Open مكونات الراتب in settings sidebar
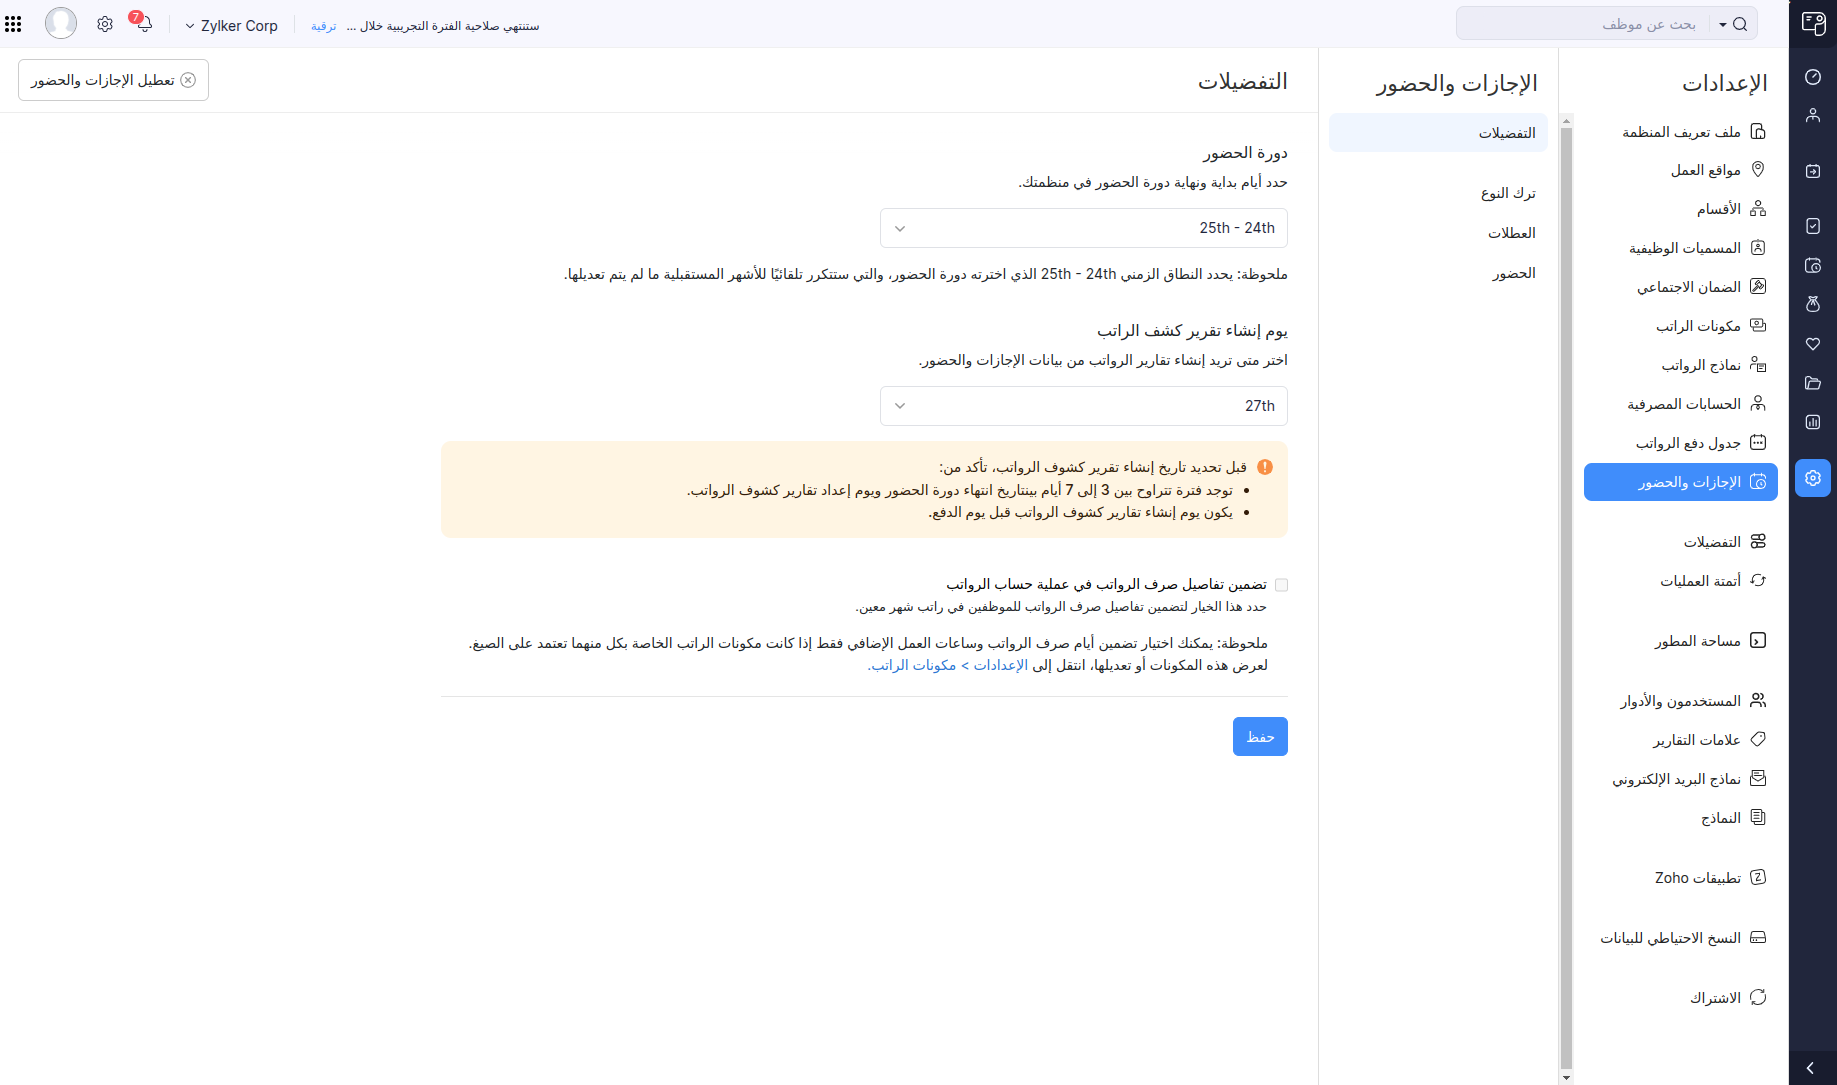Image resolution: width=1837 pixels, height=1085 pixels. (1698, 326)
